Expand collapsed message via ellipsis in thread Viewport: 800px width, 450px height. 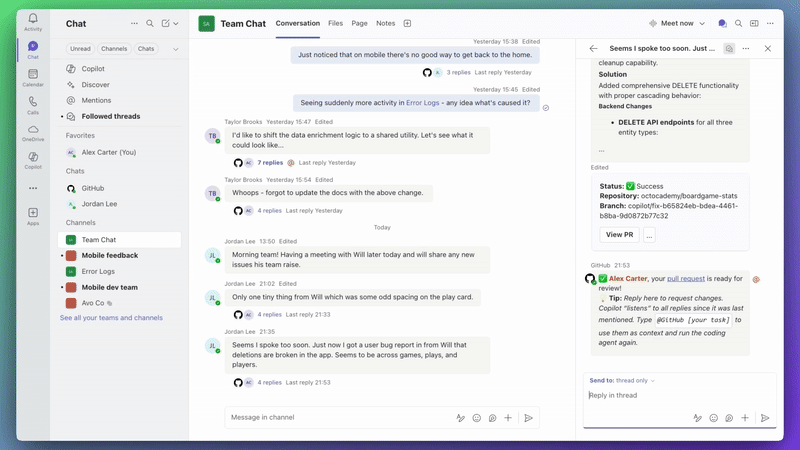pyautogui.click(x=602, y=151)
